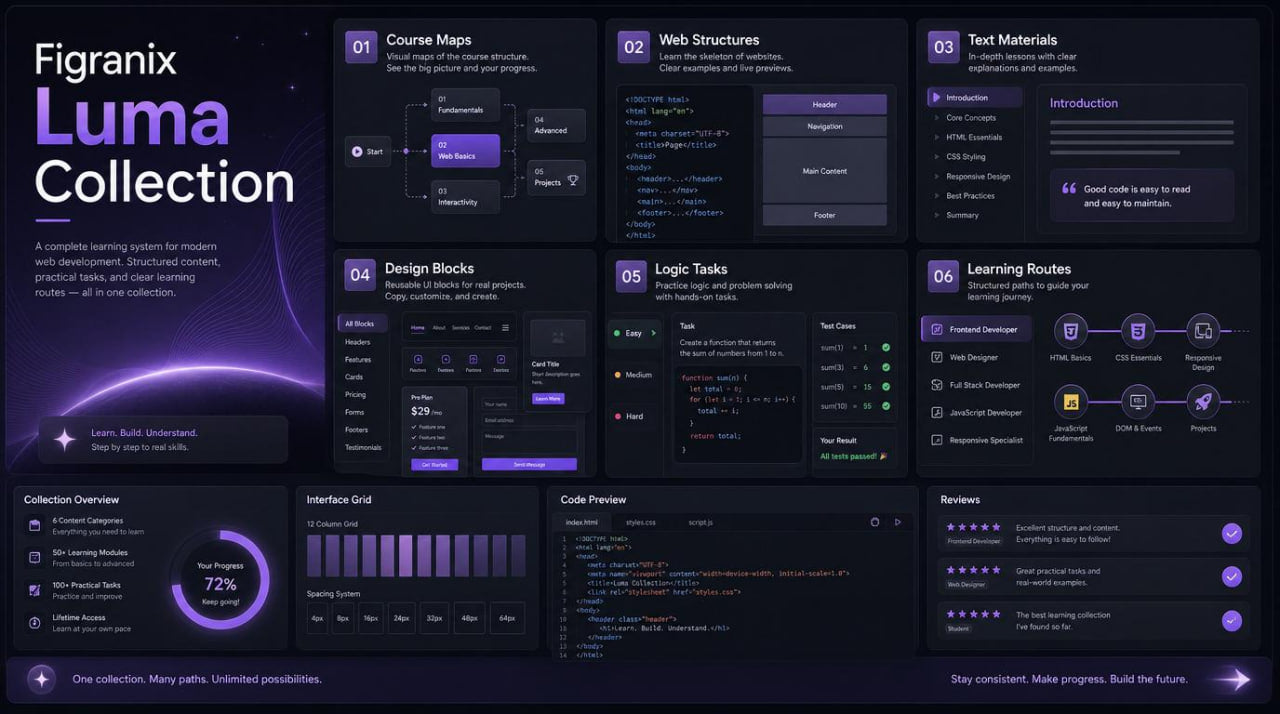Select All Blocks in Design Blocks sidebar
1280x714 pixels.
pyautogui.click(x=362, y=324)
